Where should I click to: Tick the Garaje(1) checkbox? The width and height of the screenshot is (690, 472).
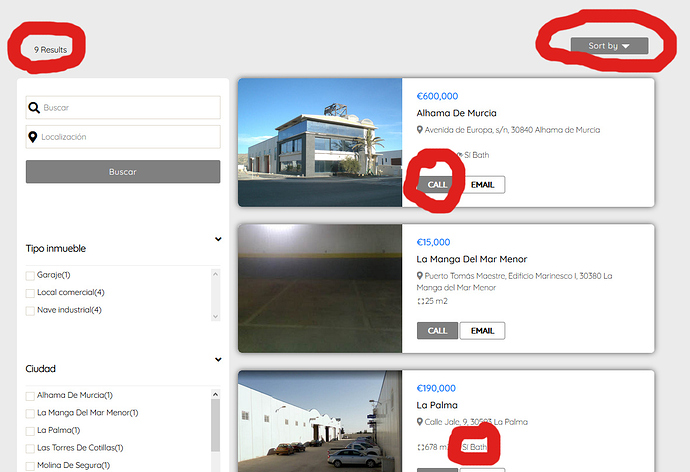click(x=30, y=276)
